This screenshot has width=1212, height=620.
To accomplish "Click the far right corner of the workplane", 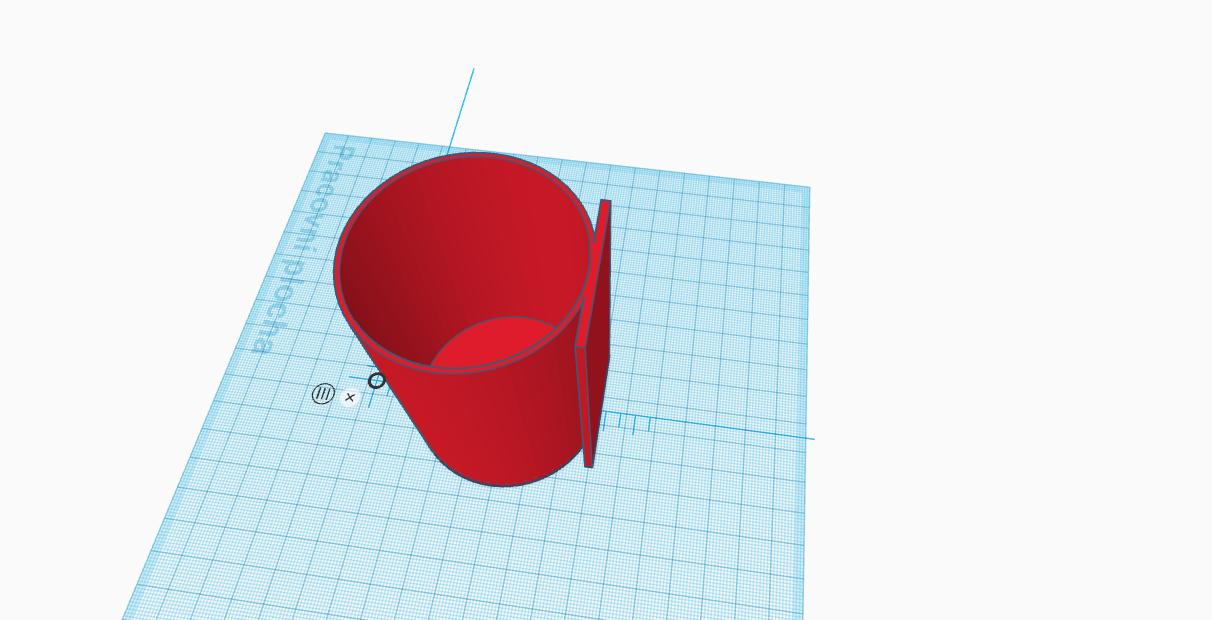I will tap(806, 189).
